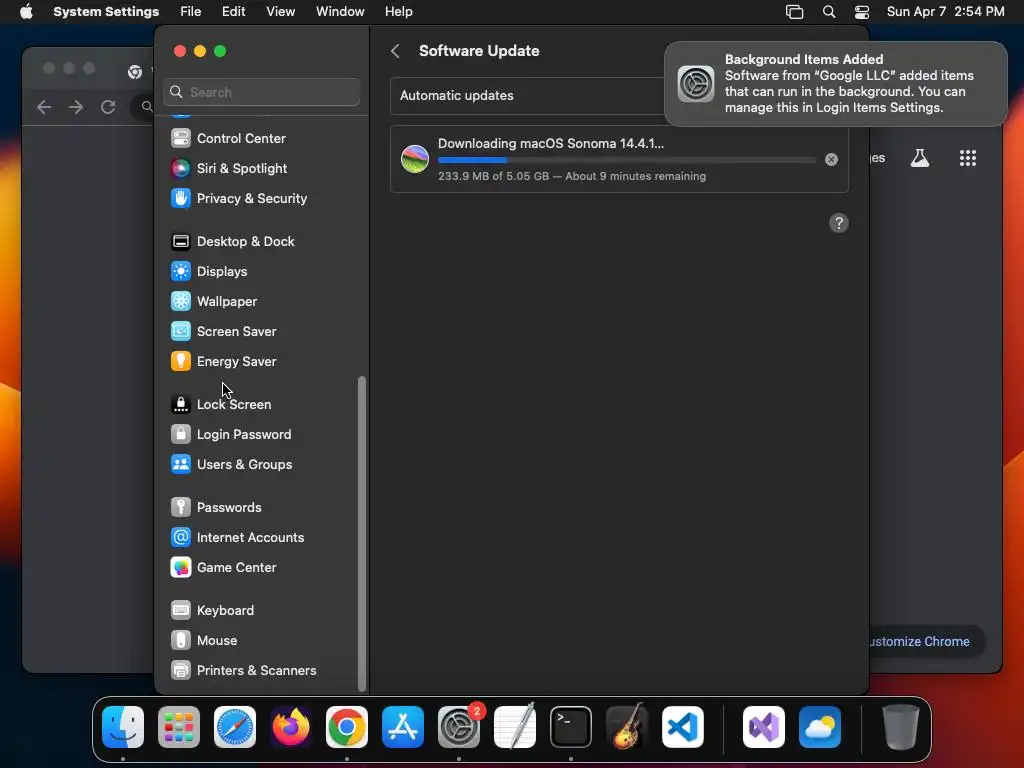Reload the page in Chrome window
Screen dimensions: 1024x768
108,107
